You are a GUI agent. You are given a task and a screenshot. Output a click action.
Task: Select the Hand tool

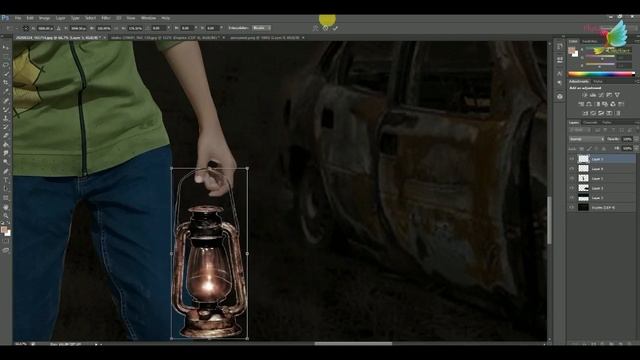click(6, 207)
